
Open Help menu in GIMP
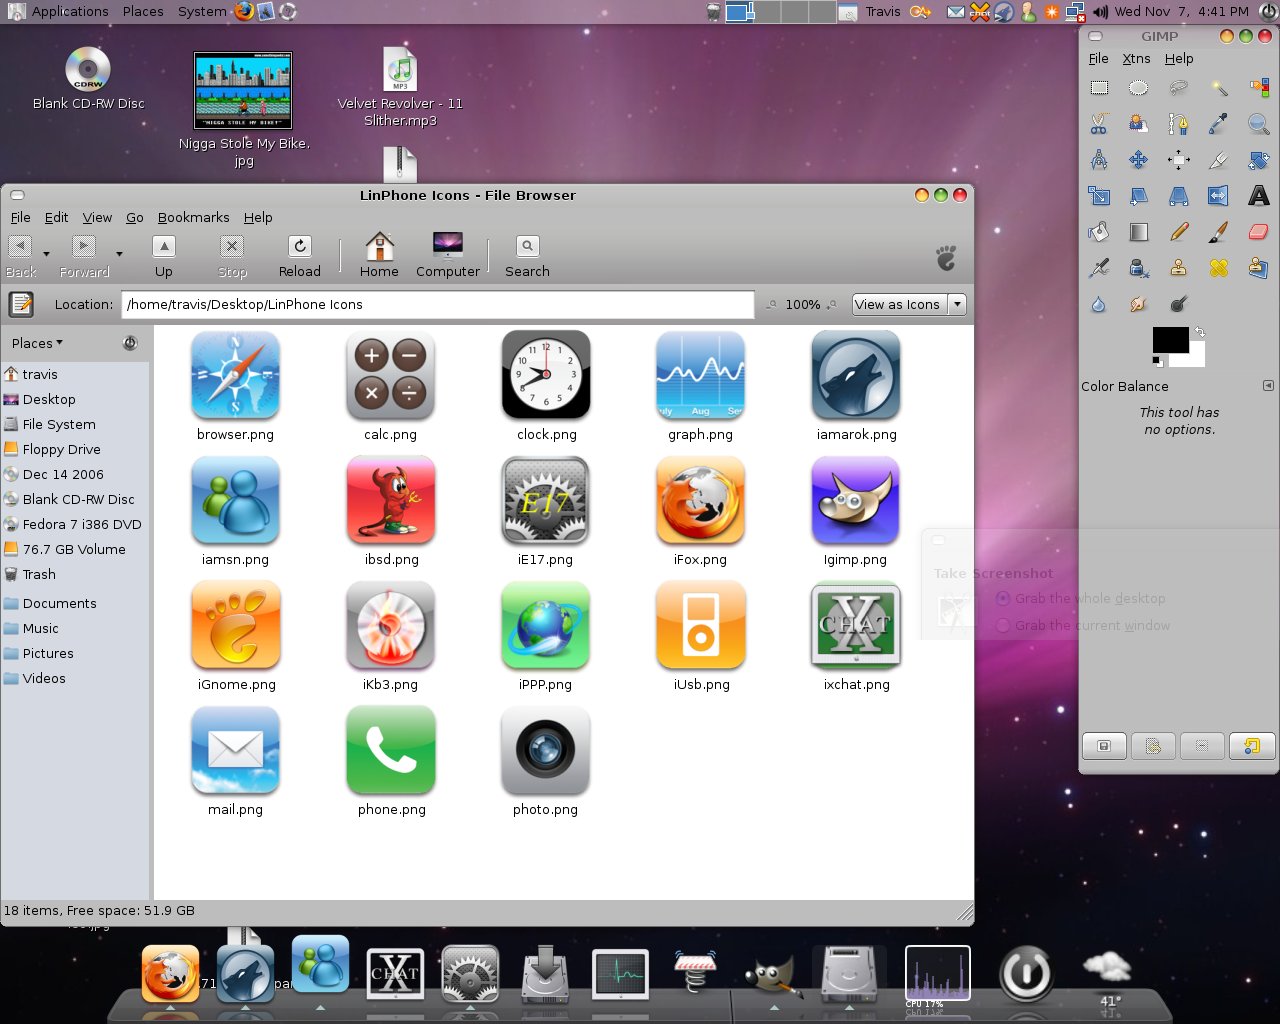(1179, 58)
